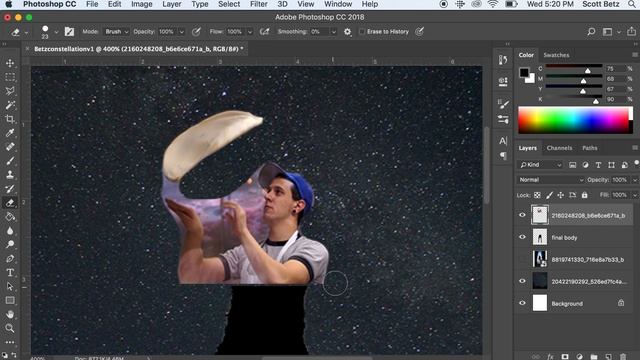Select the Rectangle shape tool
The image size is (640, 360).
click(10, 300)
